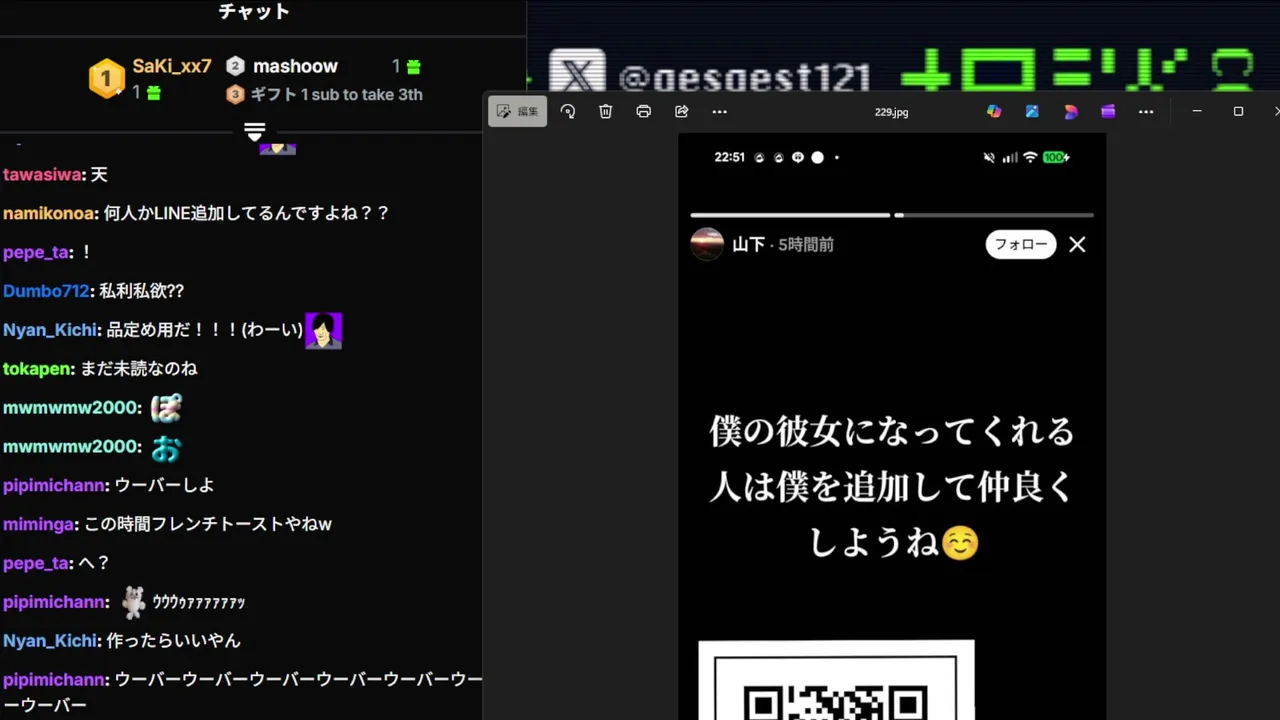This screenshot has width=1280, height=720.
Task: Click message この時間フレンチトーストやねw
Action: [x=208, y=524]
